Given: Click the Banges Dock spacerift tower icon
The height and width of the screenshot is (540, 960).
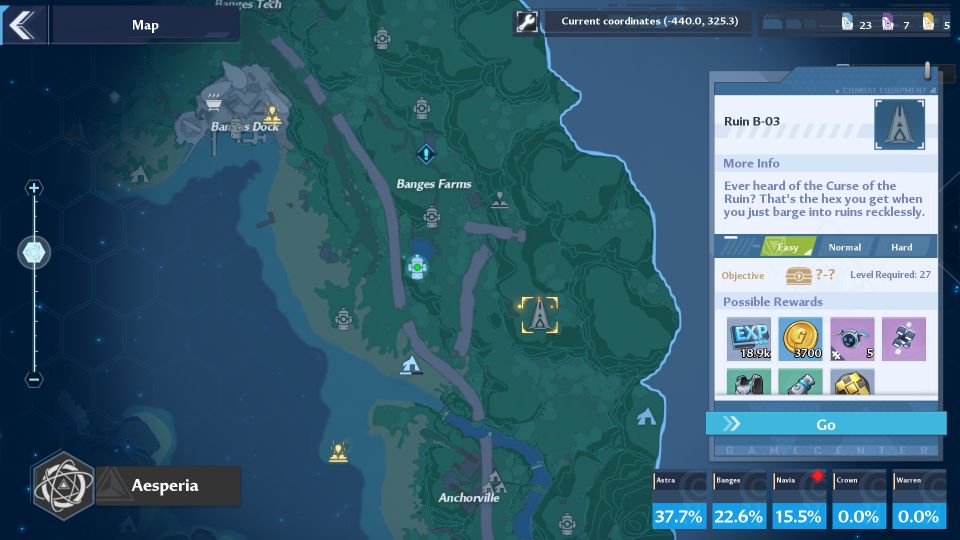Looking at the screenshot, I should [x=271, y=113].
